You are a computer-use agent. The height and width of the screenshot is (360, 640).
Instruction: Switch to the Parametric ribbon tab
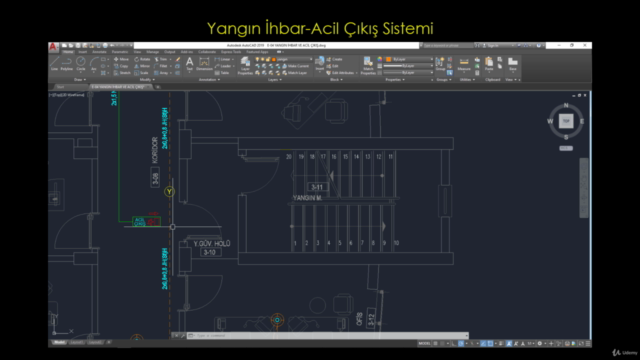coord(120,52)
